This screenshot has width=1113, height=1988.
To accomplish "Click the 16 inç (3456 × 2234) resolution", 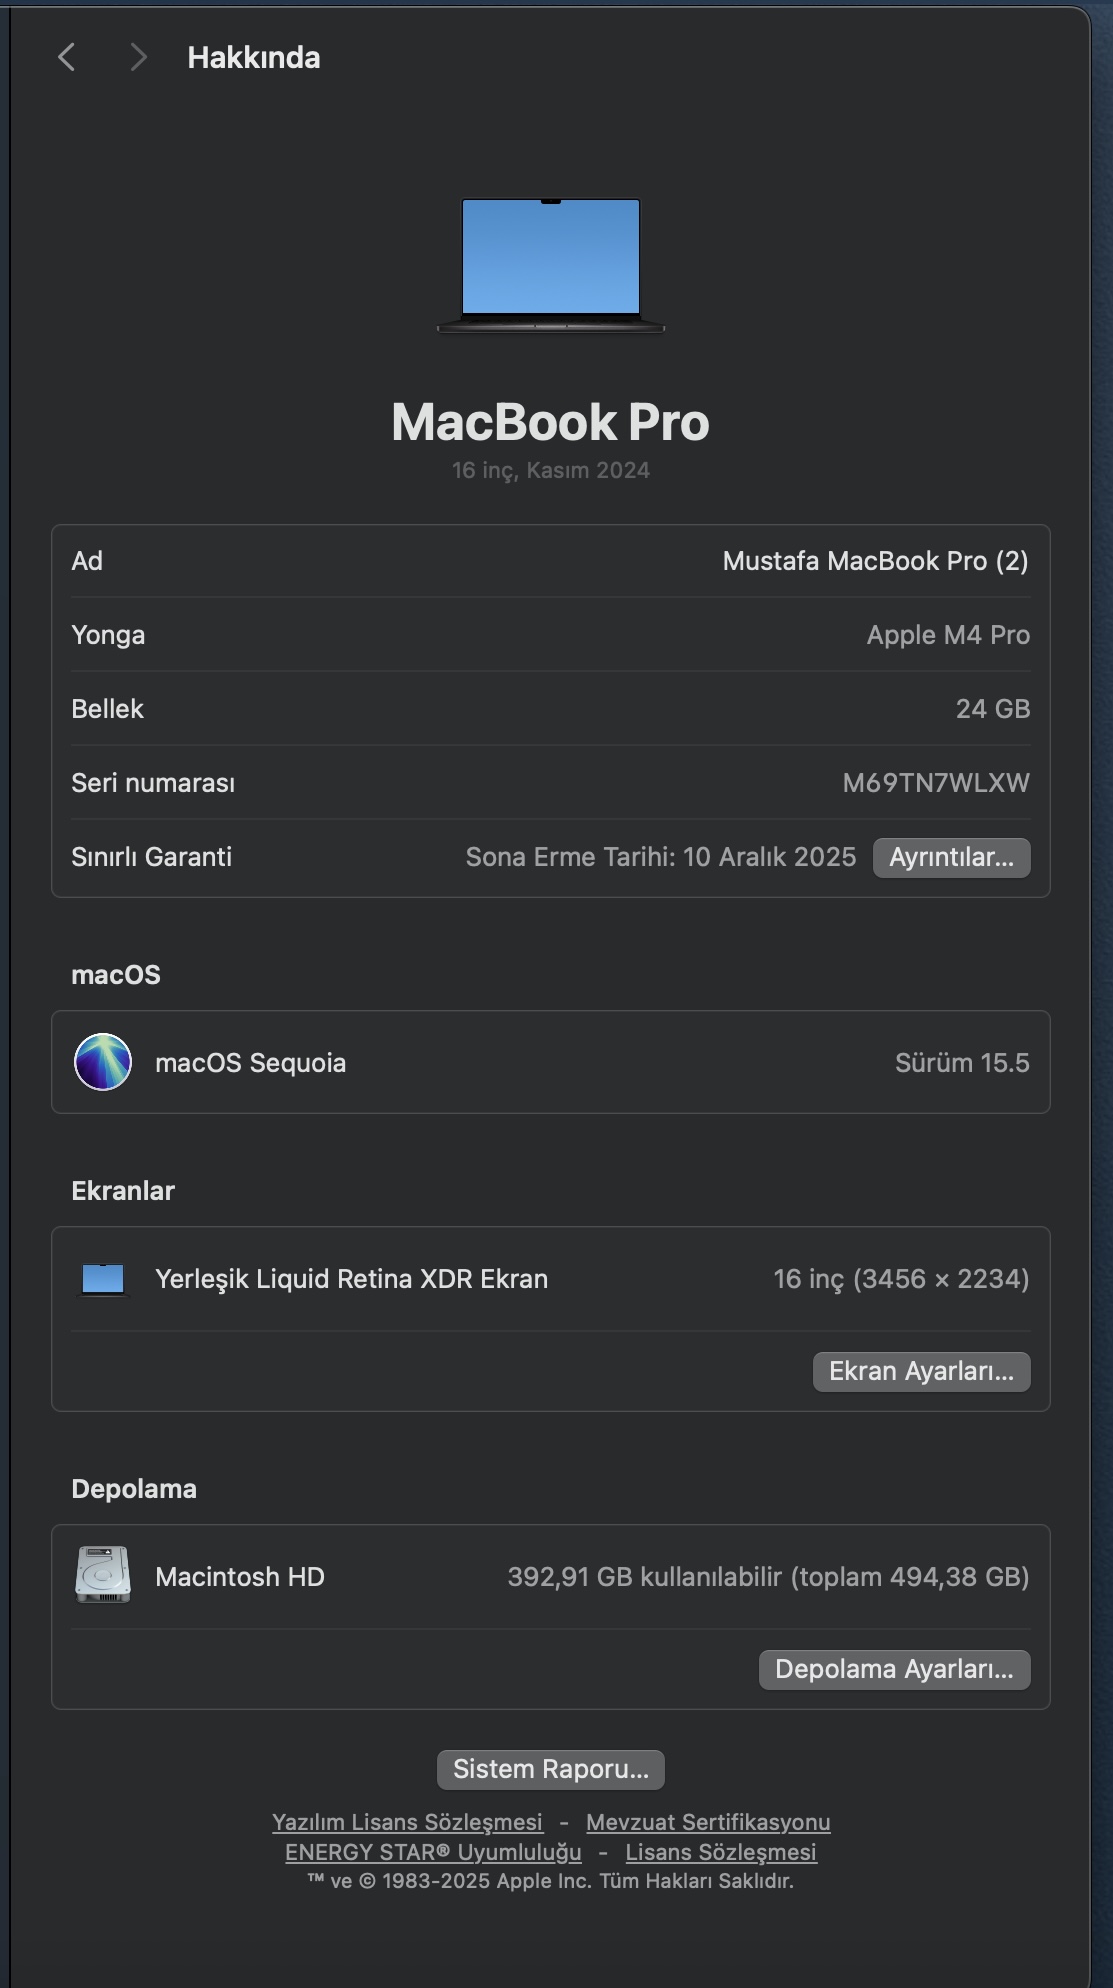I will pyautogui.click(x=901, y=1279).
